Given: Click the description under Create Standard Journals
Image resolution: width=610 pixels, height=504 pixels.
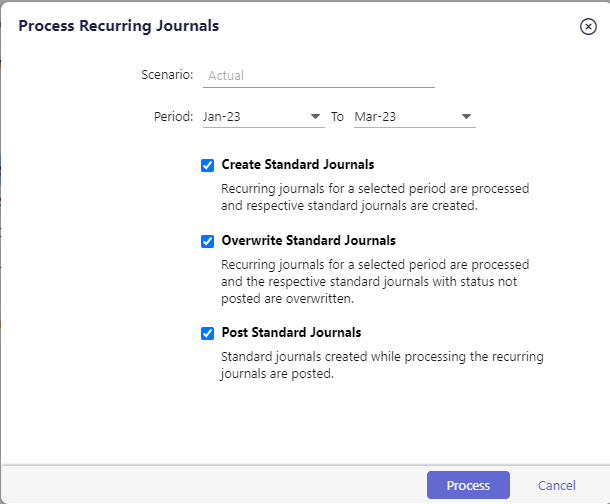Looking at the screenshot, I should pos(375,197).
